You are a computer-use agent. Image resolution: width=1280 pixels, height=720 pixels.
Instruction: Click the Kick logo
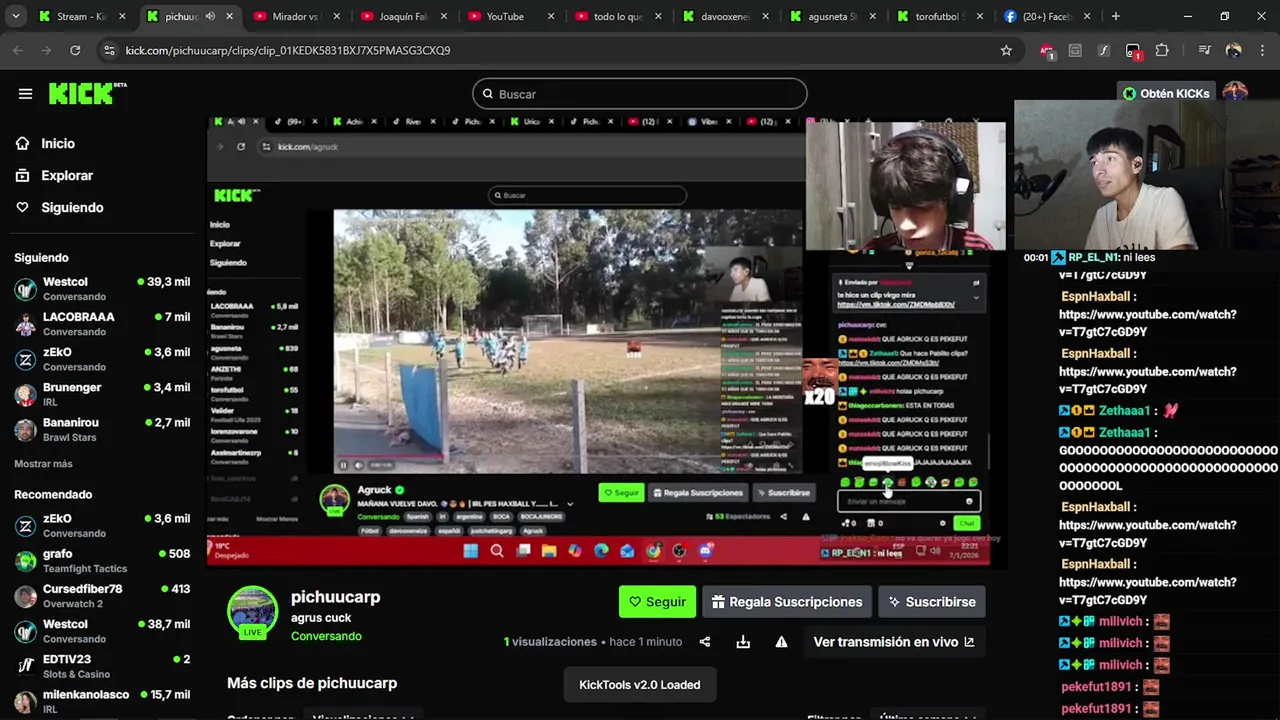[x=88, y=93]
